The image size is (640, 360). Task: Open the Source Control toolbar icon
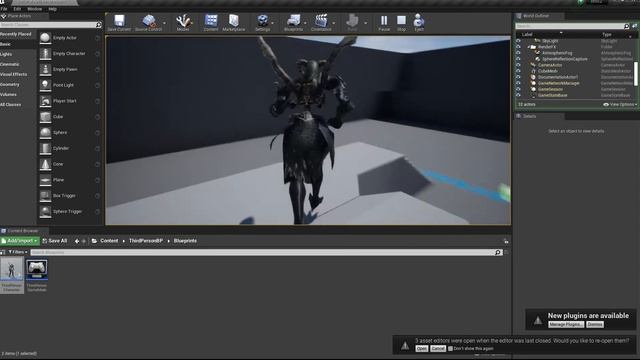pyautogui.click(x=149, y=20)
